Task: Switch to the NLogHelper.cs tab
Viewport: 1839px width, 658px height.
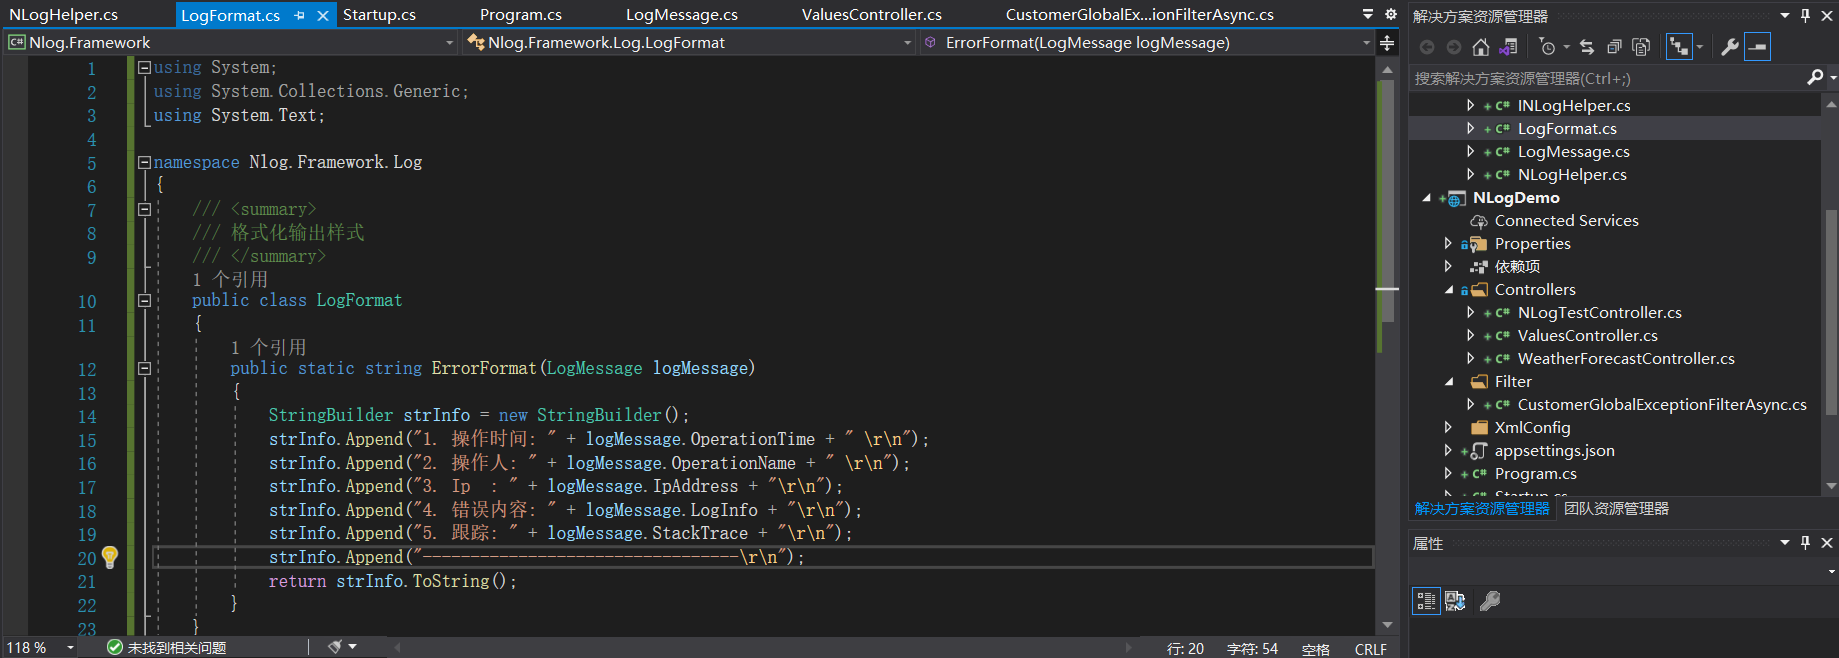Action: [x=63, y=15]
